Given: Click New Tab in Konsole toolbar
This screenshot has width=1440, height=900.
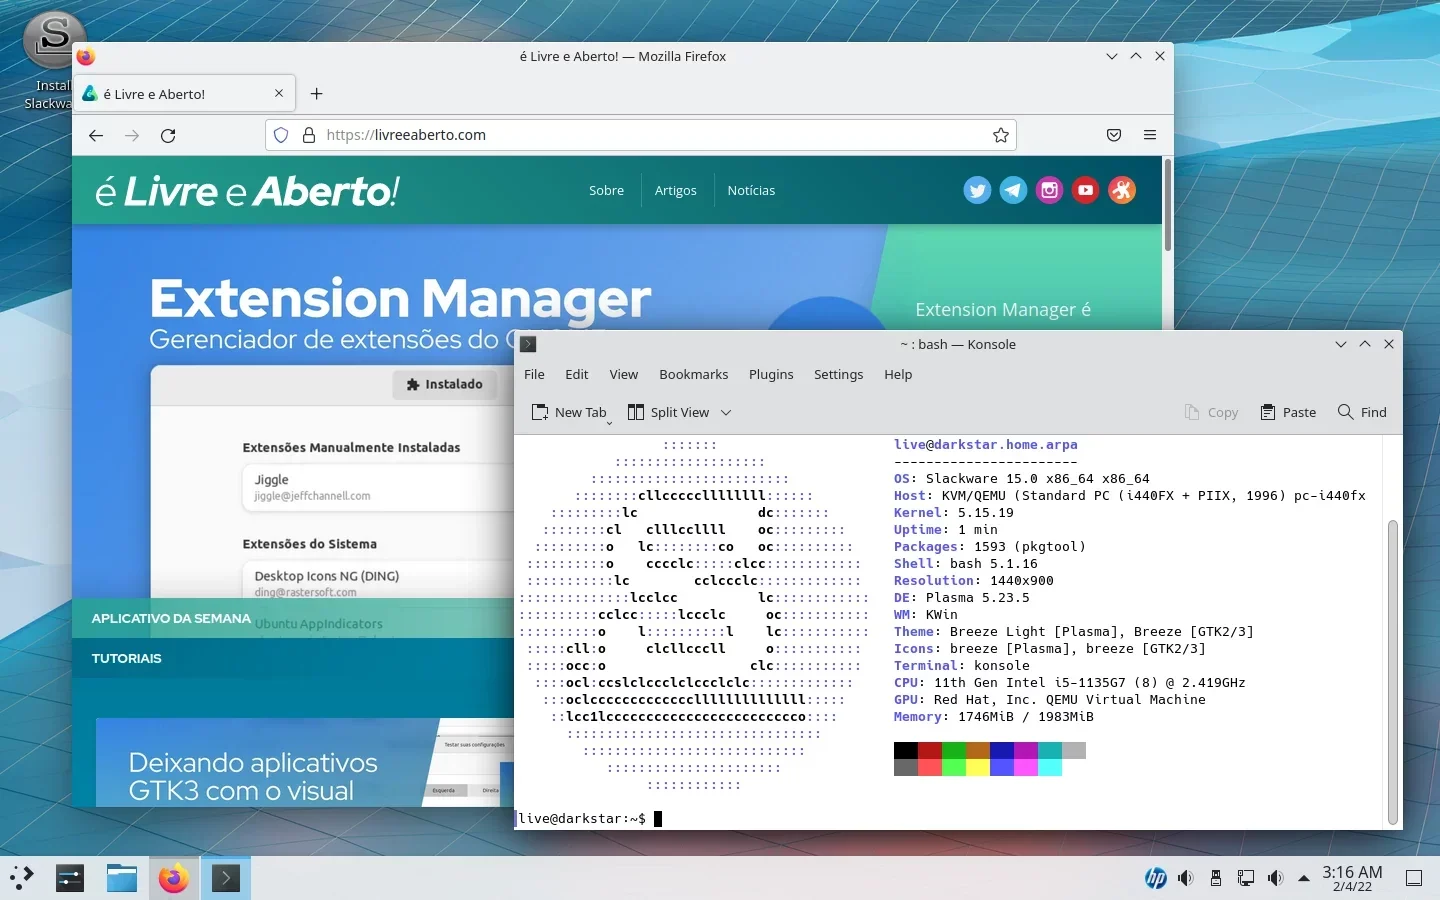Looking at the screenshot, I should (x=569, y=412).
